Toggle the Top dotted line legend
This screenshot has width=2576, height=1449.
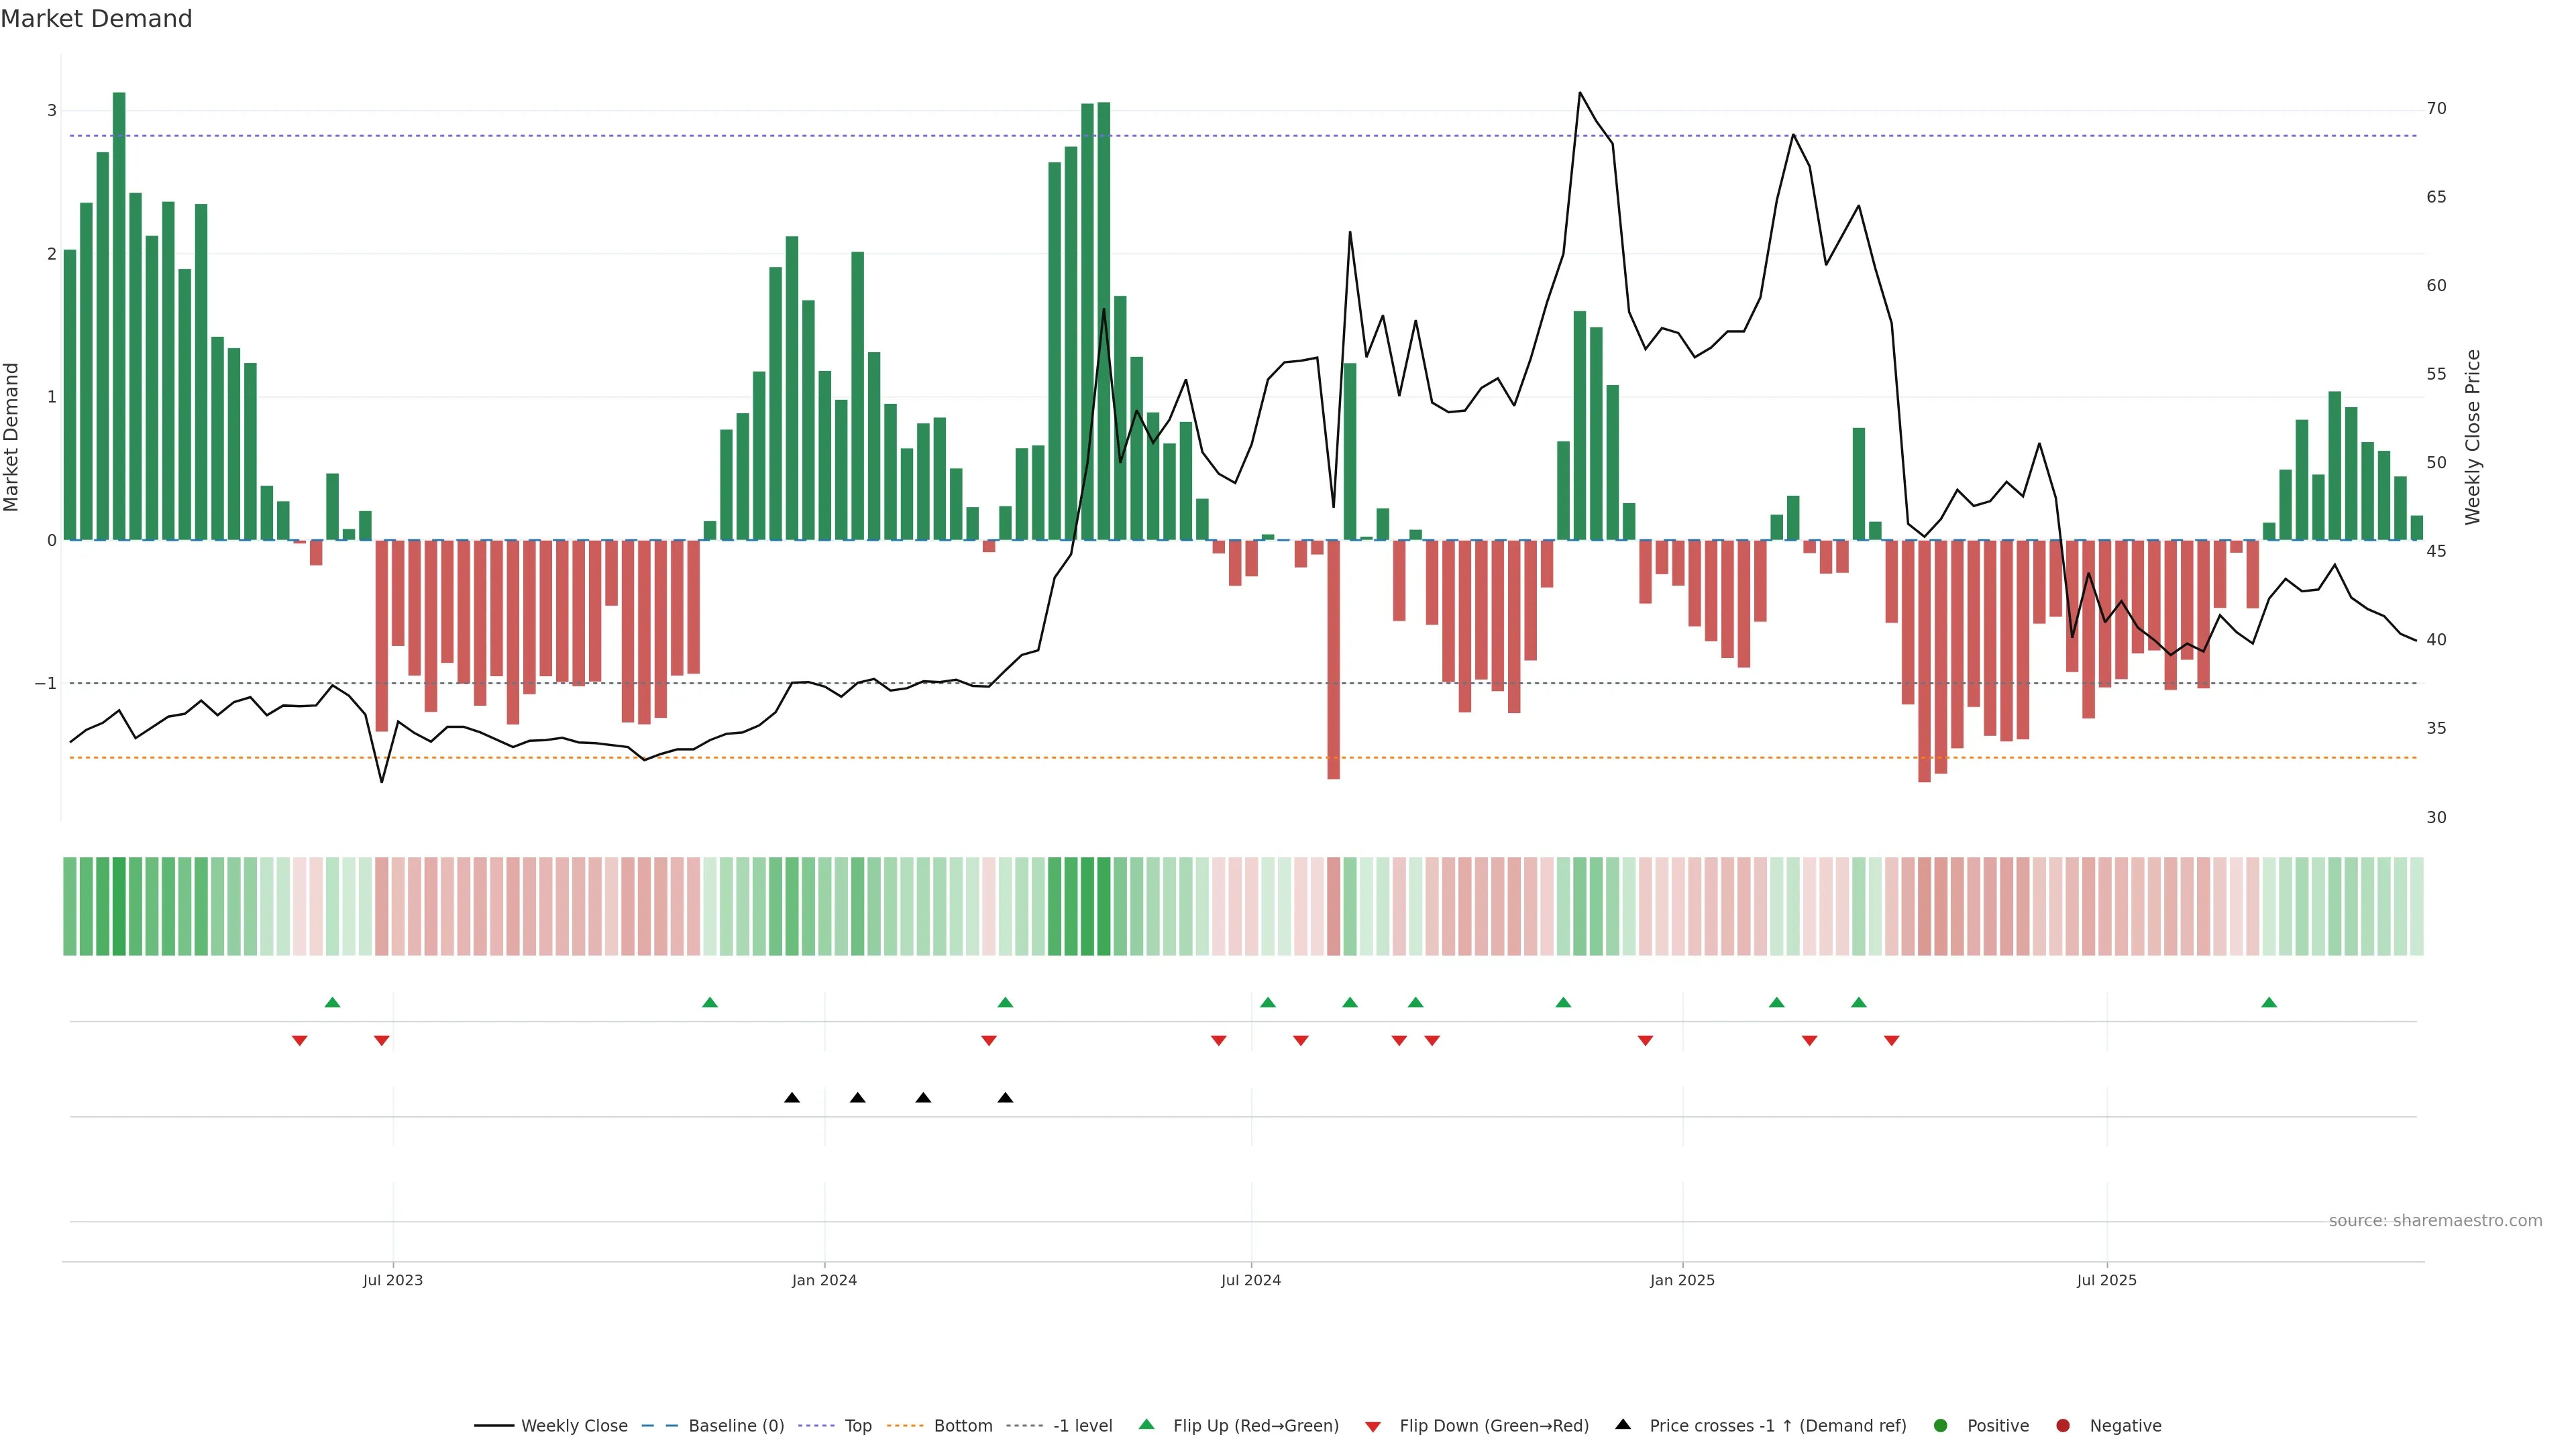pos(817,1426)
